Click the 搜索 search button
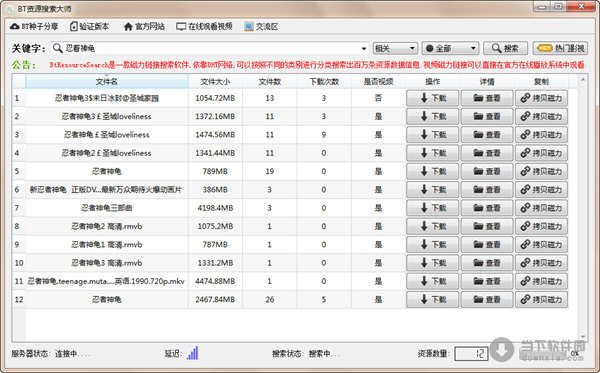 click(x=505, y=48)
